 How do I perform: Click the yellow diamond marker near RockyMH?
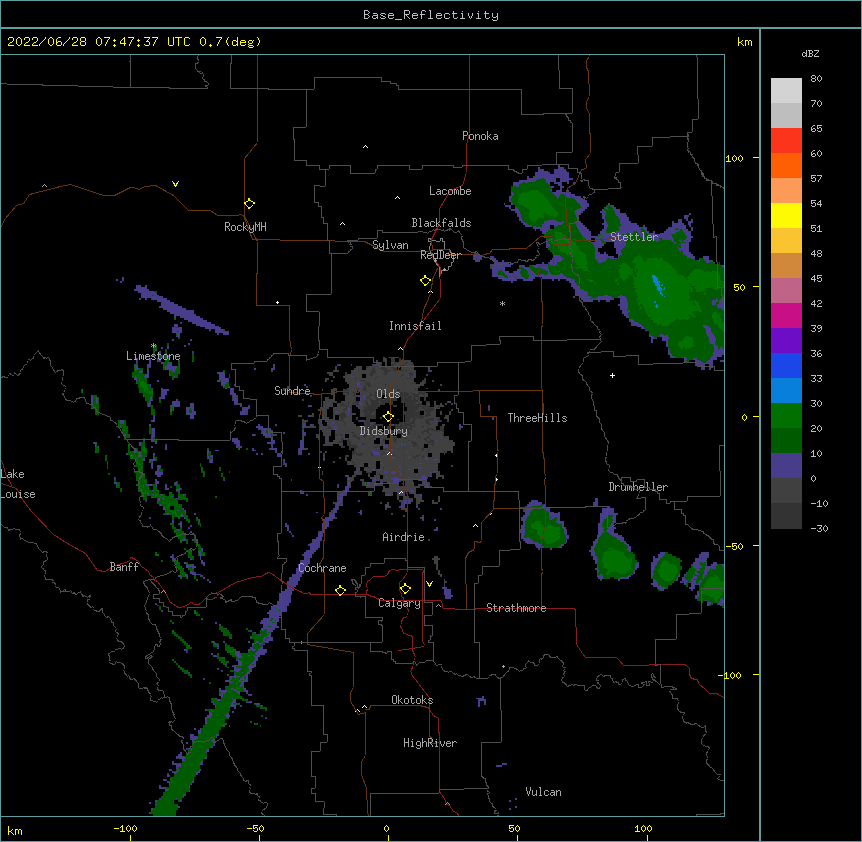(249, 204)
